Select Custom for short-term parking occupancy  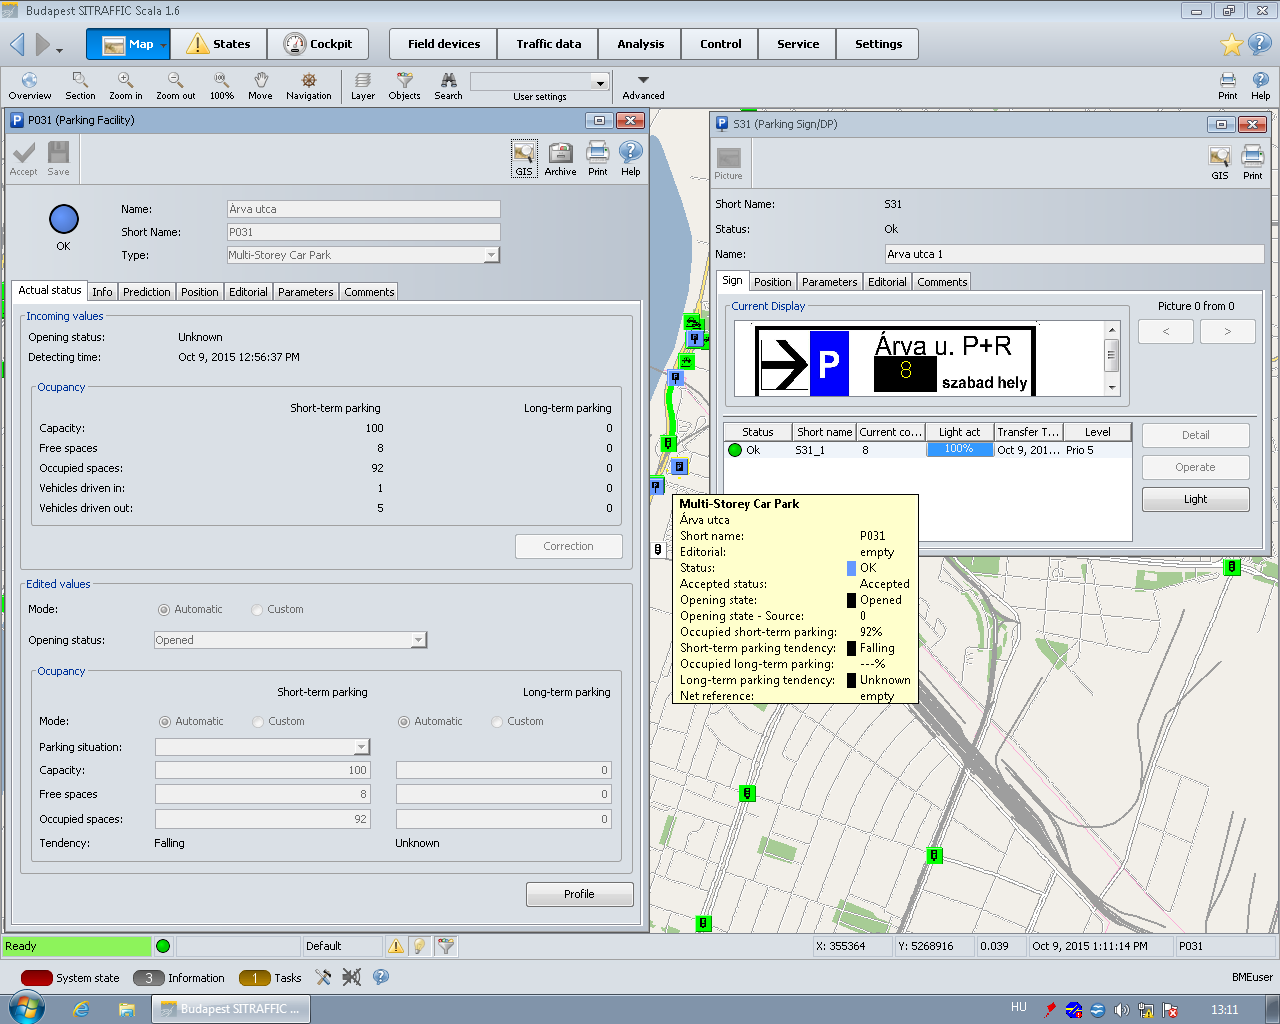[x=259, y=722]
